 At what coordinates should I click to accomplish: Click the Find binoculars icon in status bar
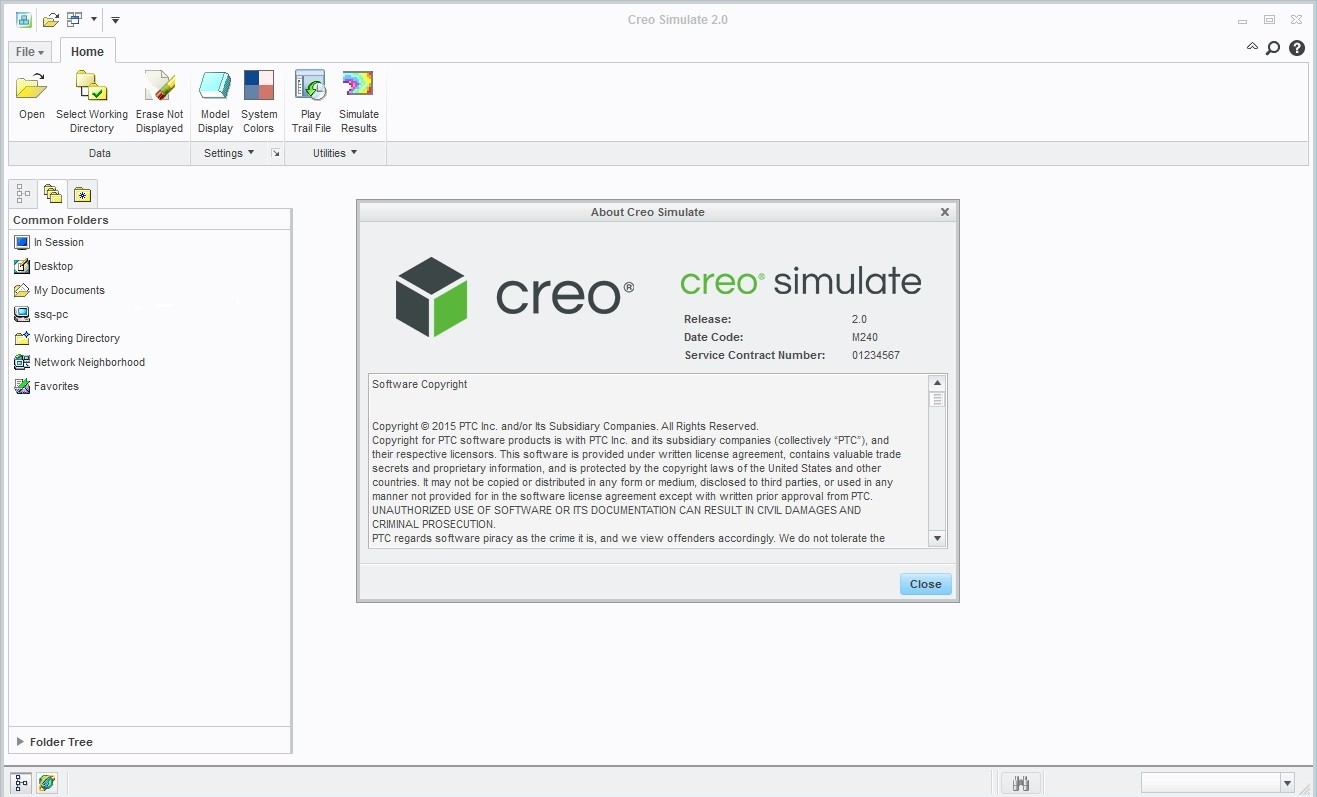tap(1021, 783)
